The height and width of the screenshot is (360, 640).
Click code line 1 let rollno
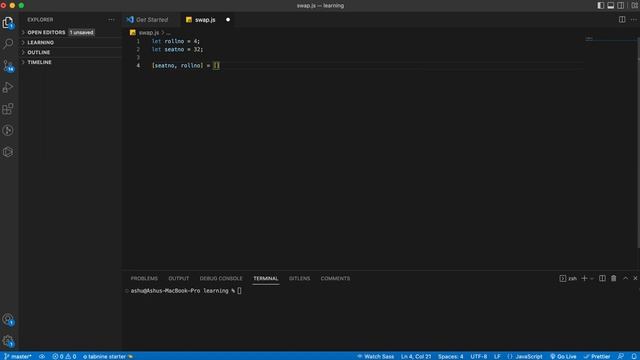[176, 41]
